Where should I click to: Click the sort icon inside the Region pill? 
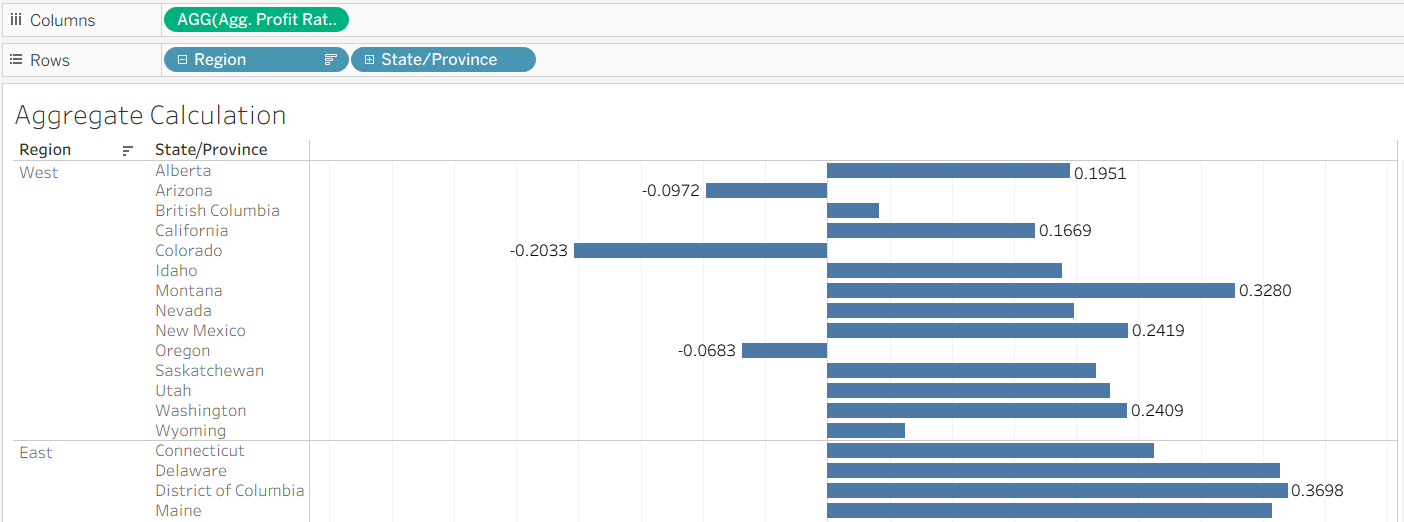(330, 60)
